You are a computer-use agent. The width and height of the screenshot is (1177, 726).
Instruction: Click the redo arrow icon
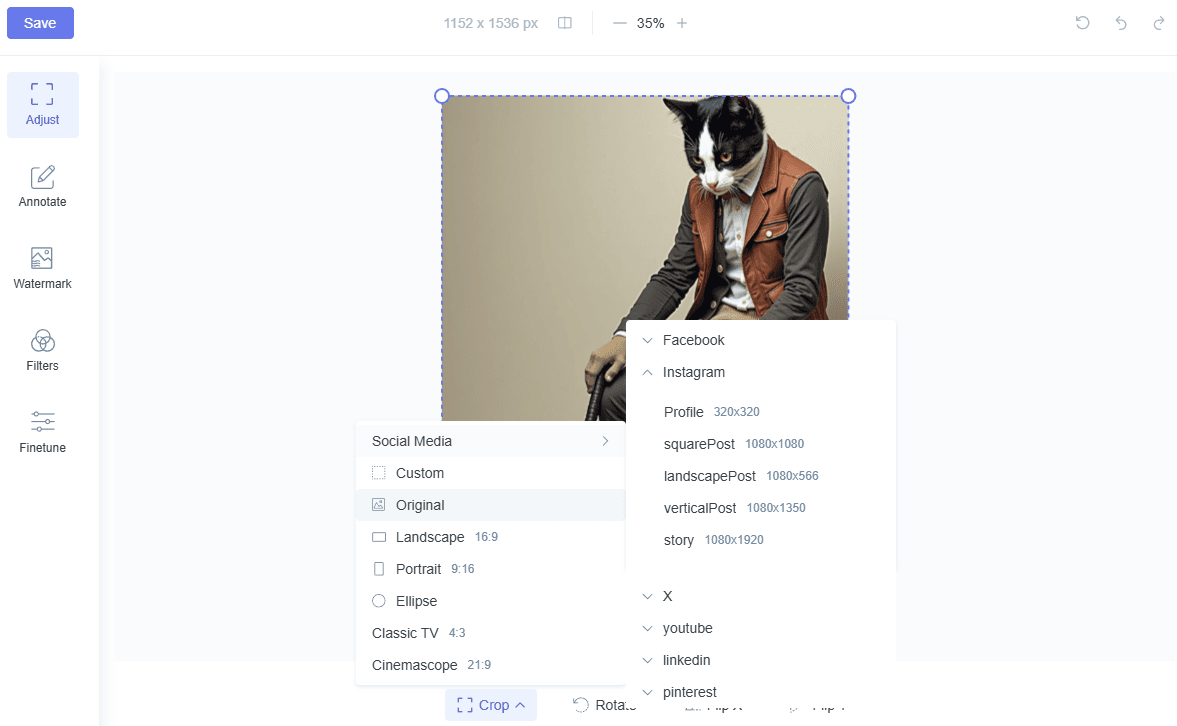pyautogui.click(x=1159, y=23)
